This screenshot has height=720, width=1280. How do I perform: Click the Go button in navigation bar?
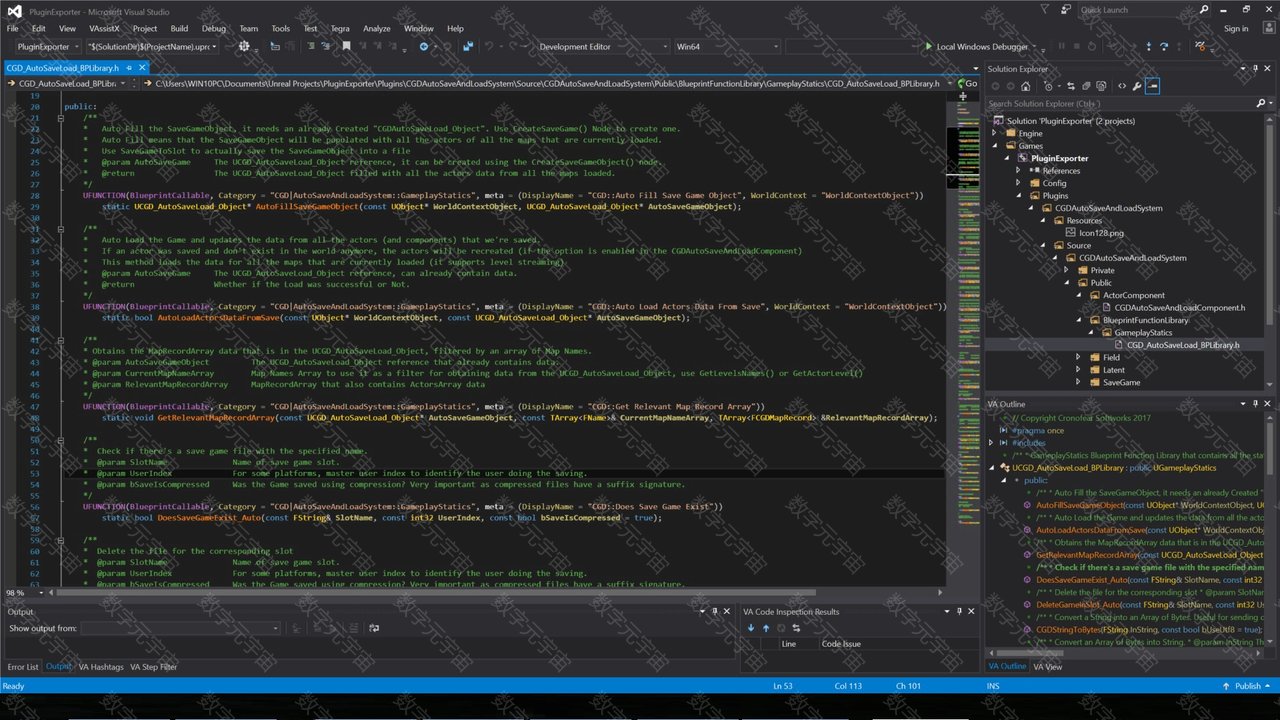point(966,84)
